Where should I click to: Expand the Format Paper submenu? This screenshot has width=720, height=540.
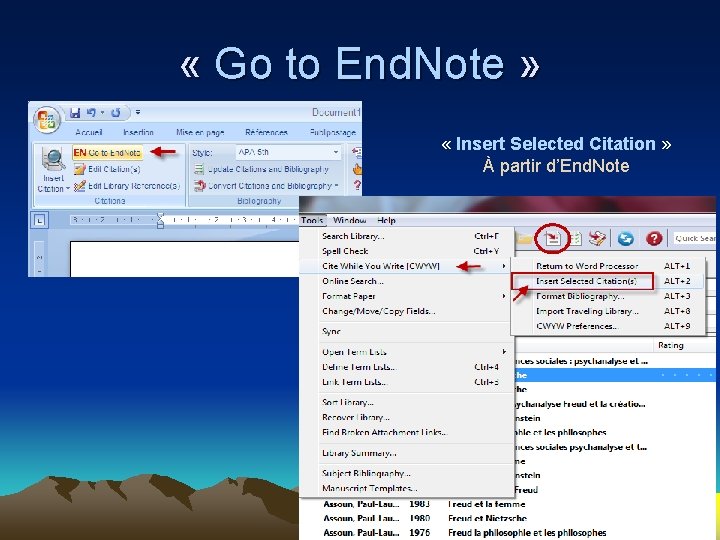(407, 296)
